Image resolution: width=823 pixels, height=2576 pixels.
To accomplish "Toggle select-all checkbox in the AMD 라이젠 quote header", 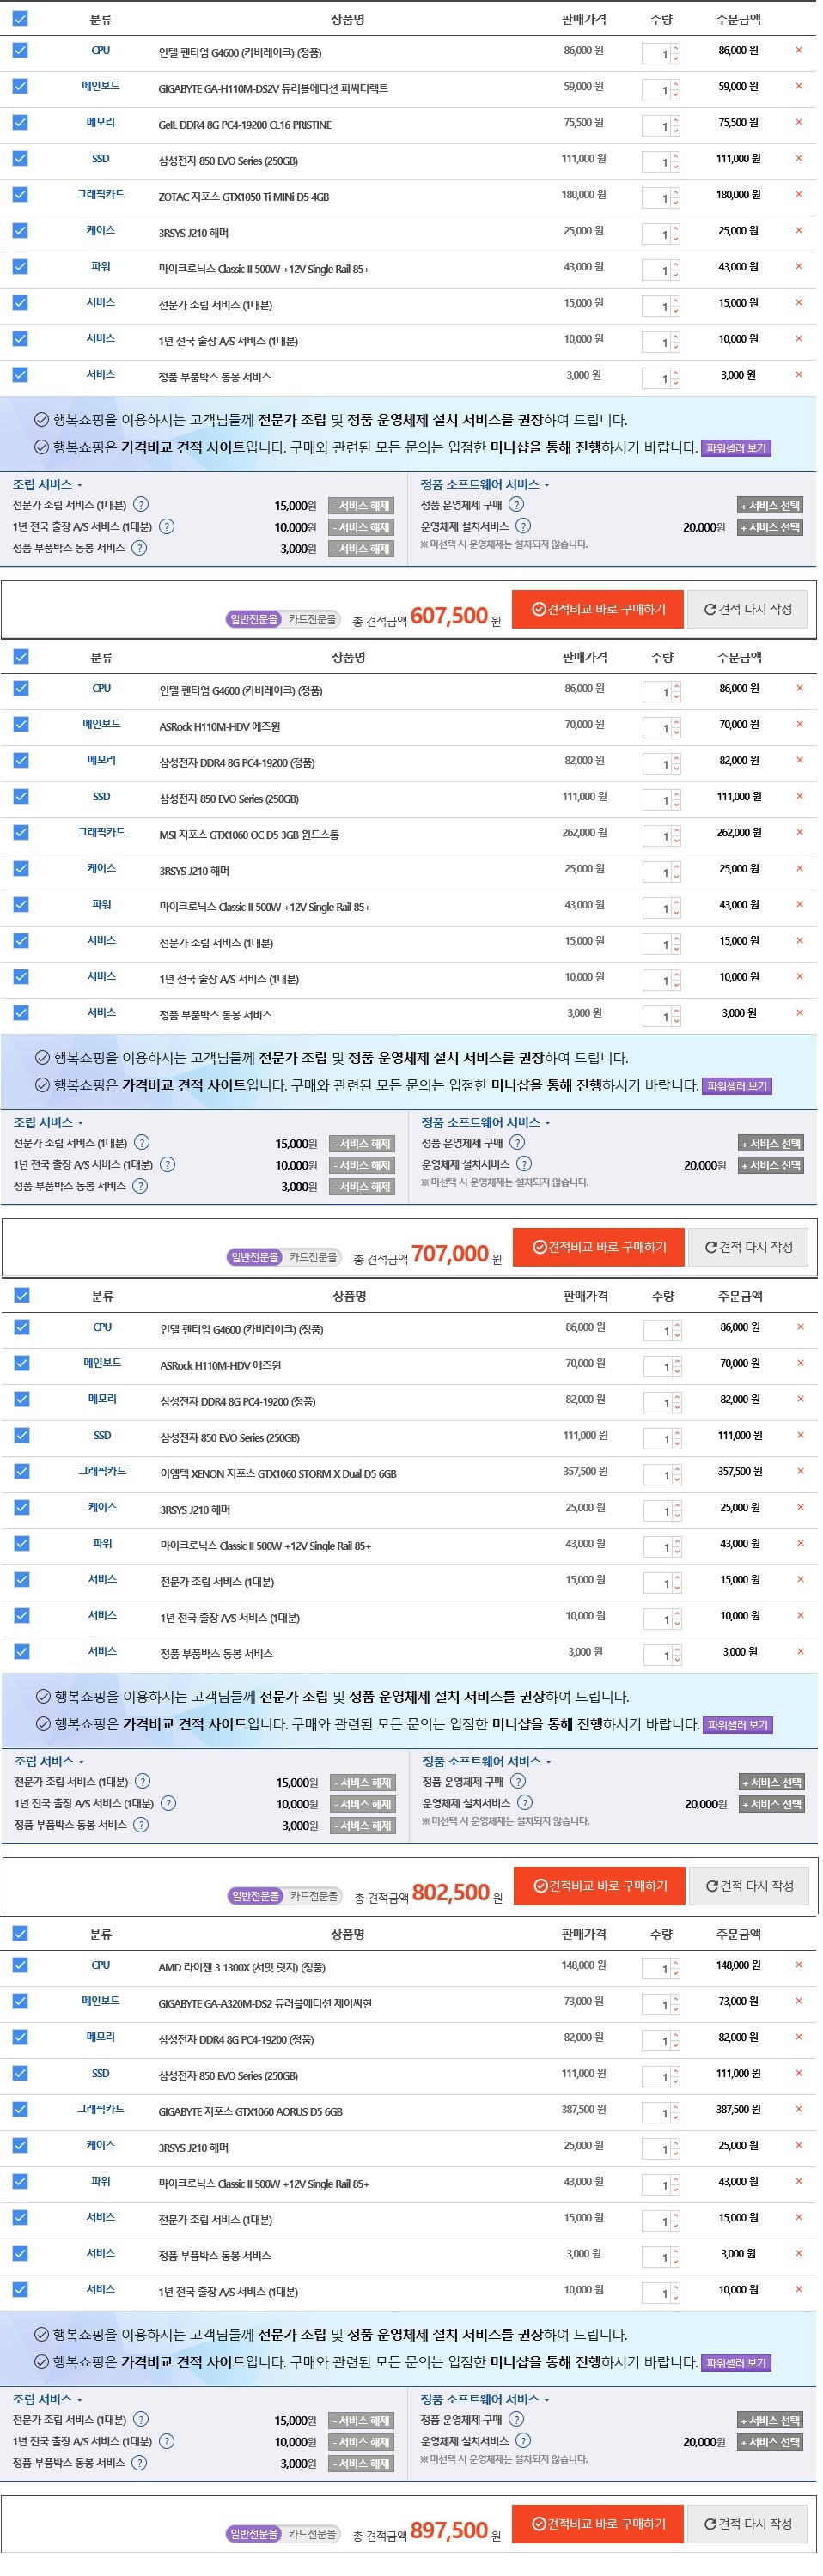I will (x=20, y=1934).
